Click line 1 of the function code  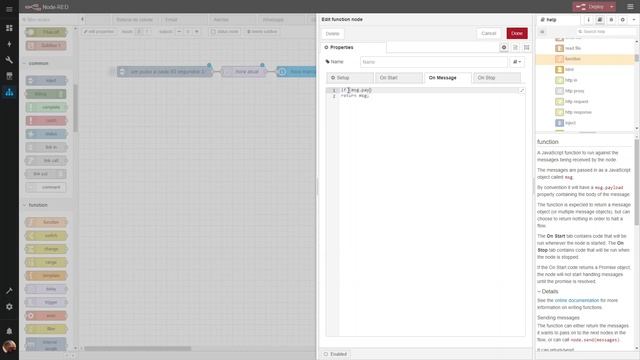[429, 90]
